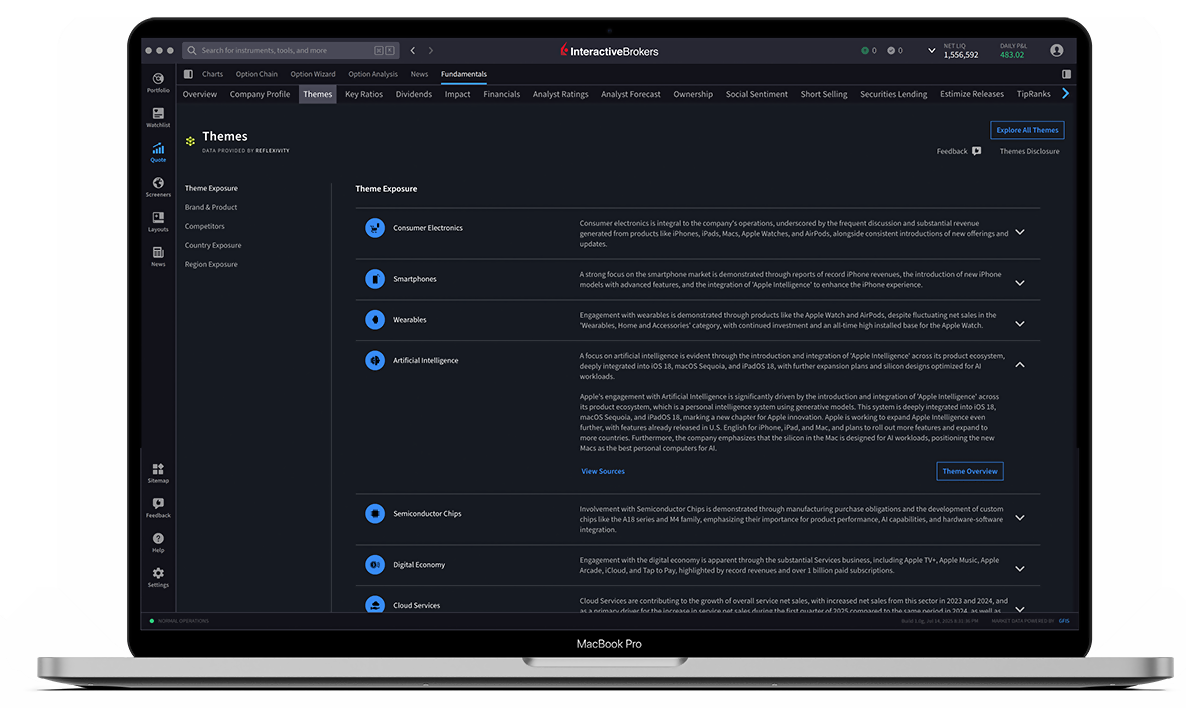The height and width of the screenshot is (716, 1200).
Task: Click the instrument search field
Action: click(290, 50)
